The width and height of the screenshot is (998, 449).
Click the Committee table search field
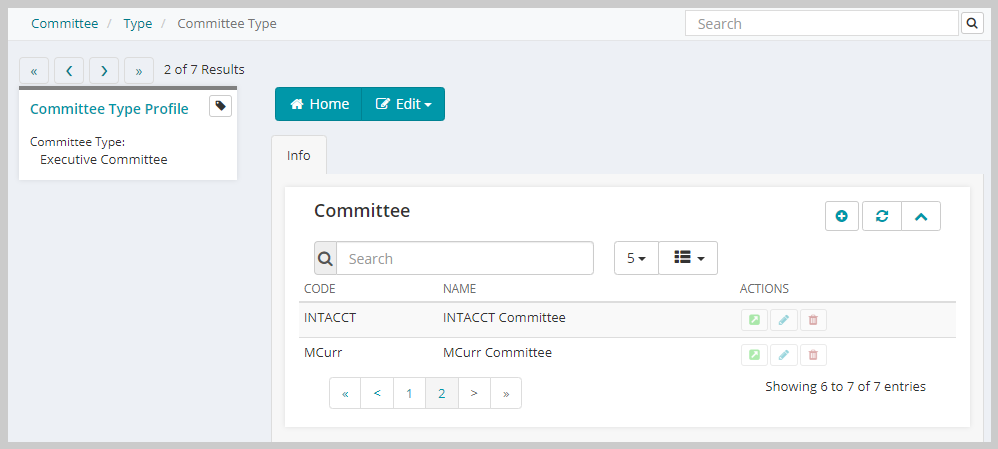(x=465, y=258)
